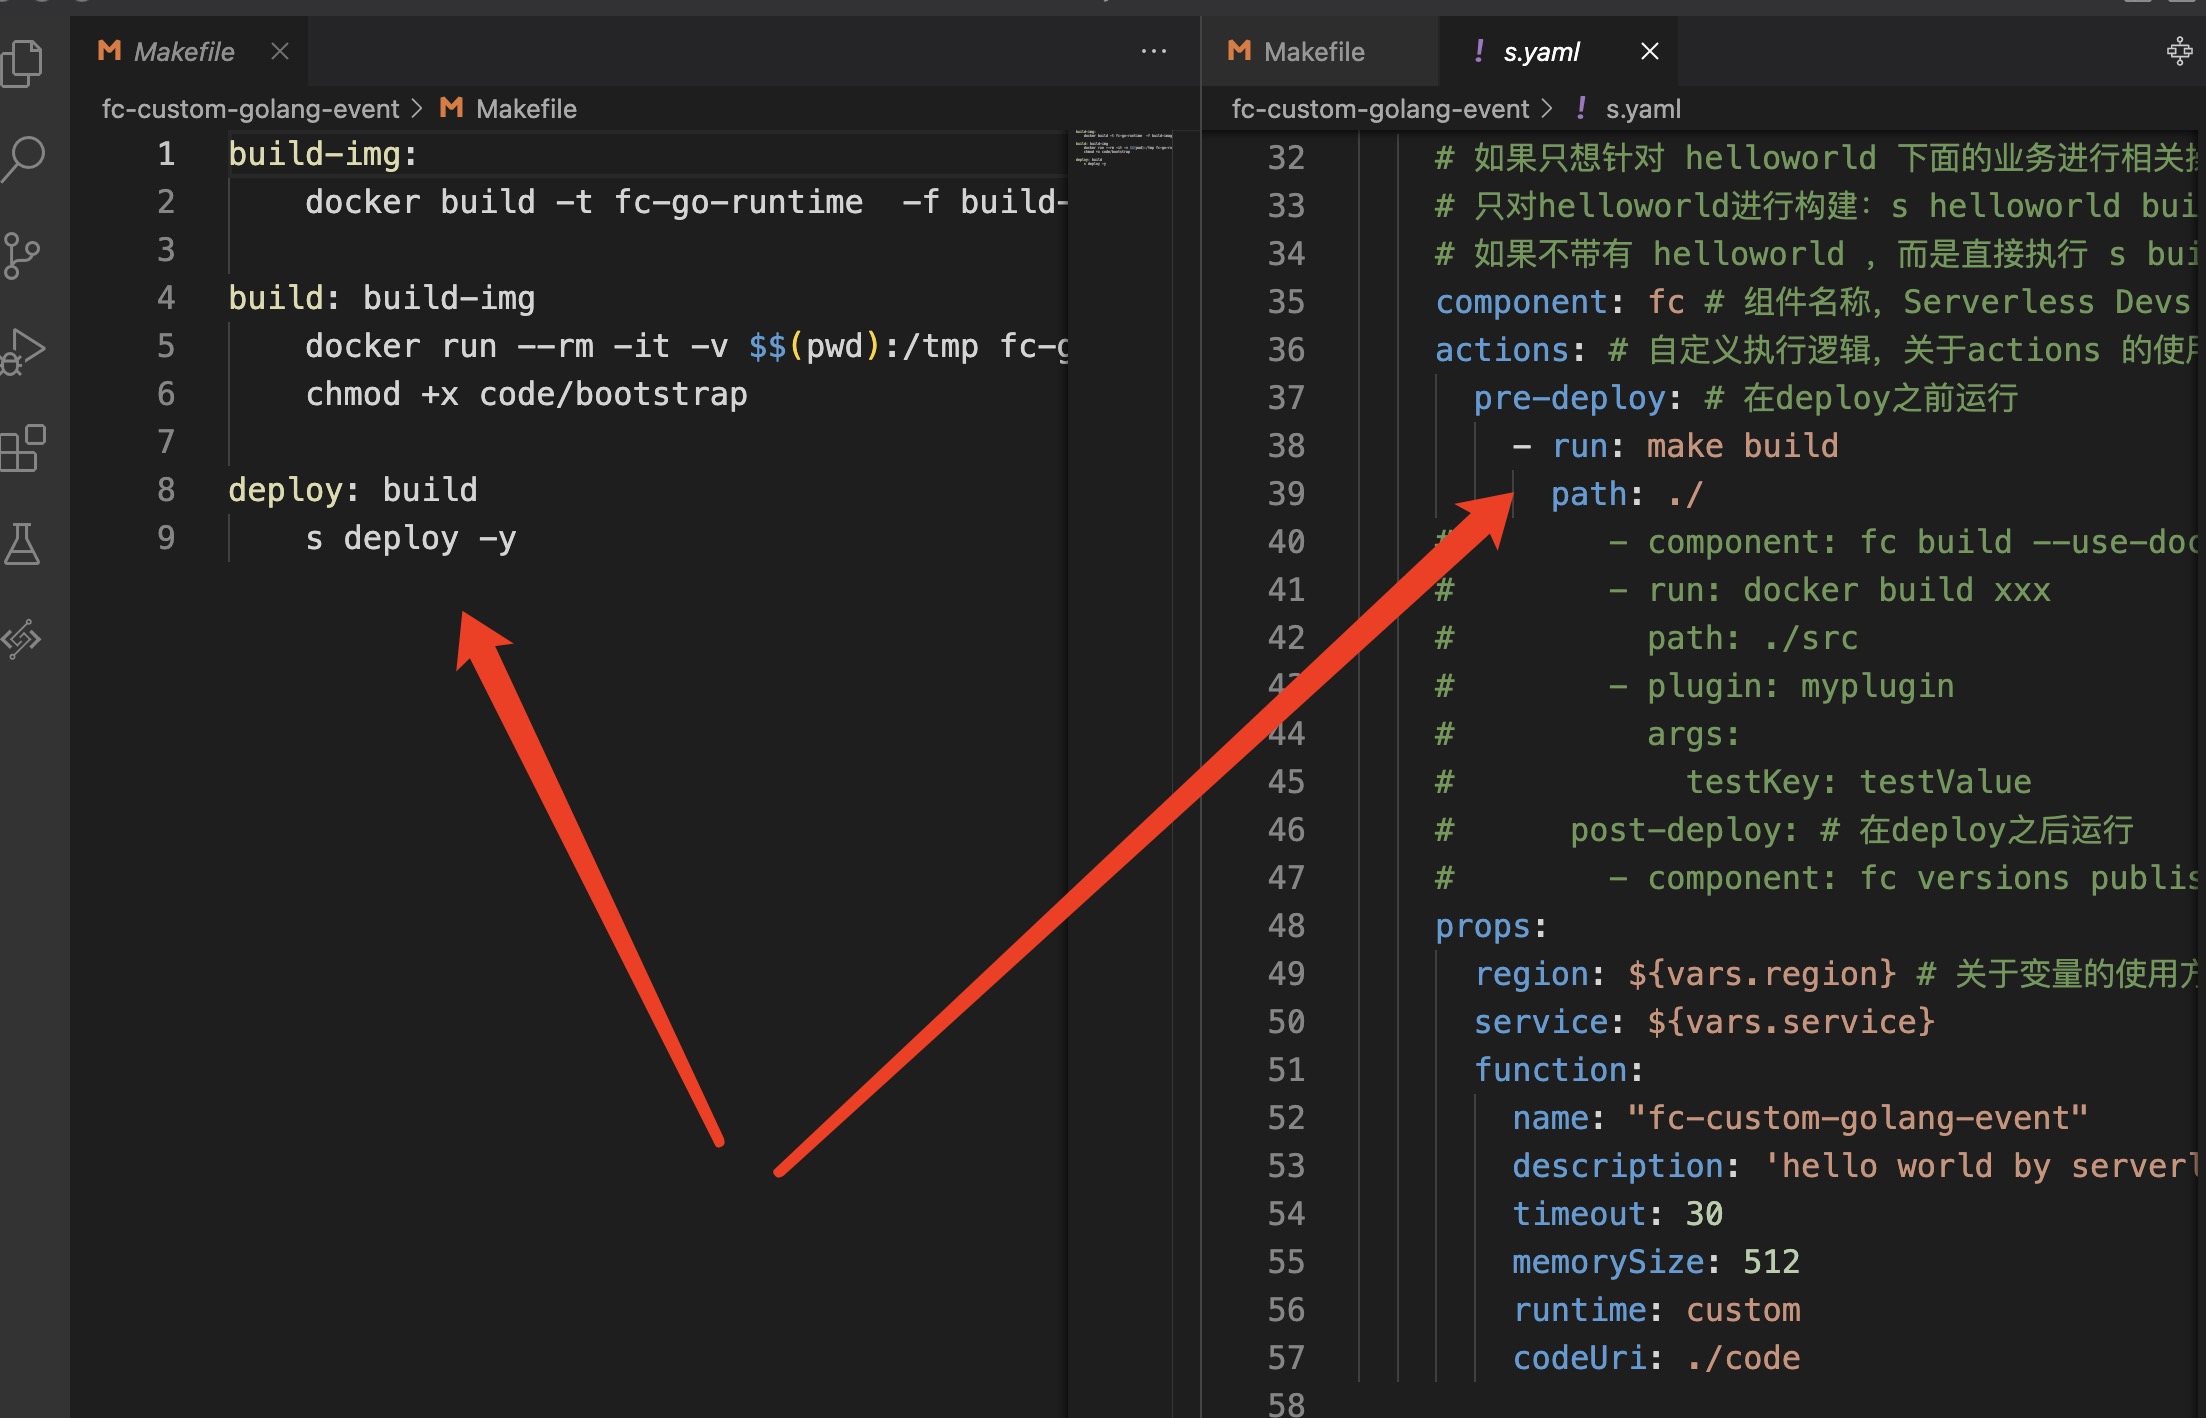
Task: Click line number 1 in Makefile
Action: click(166, 154)
